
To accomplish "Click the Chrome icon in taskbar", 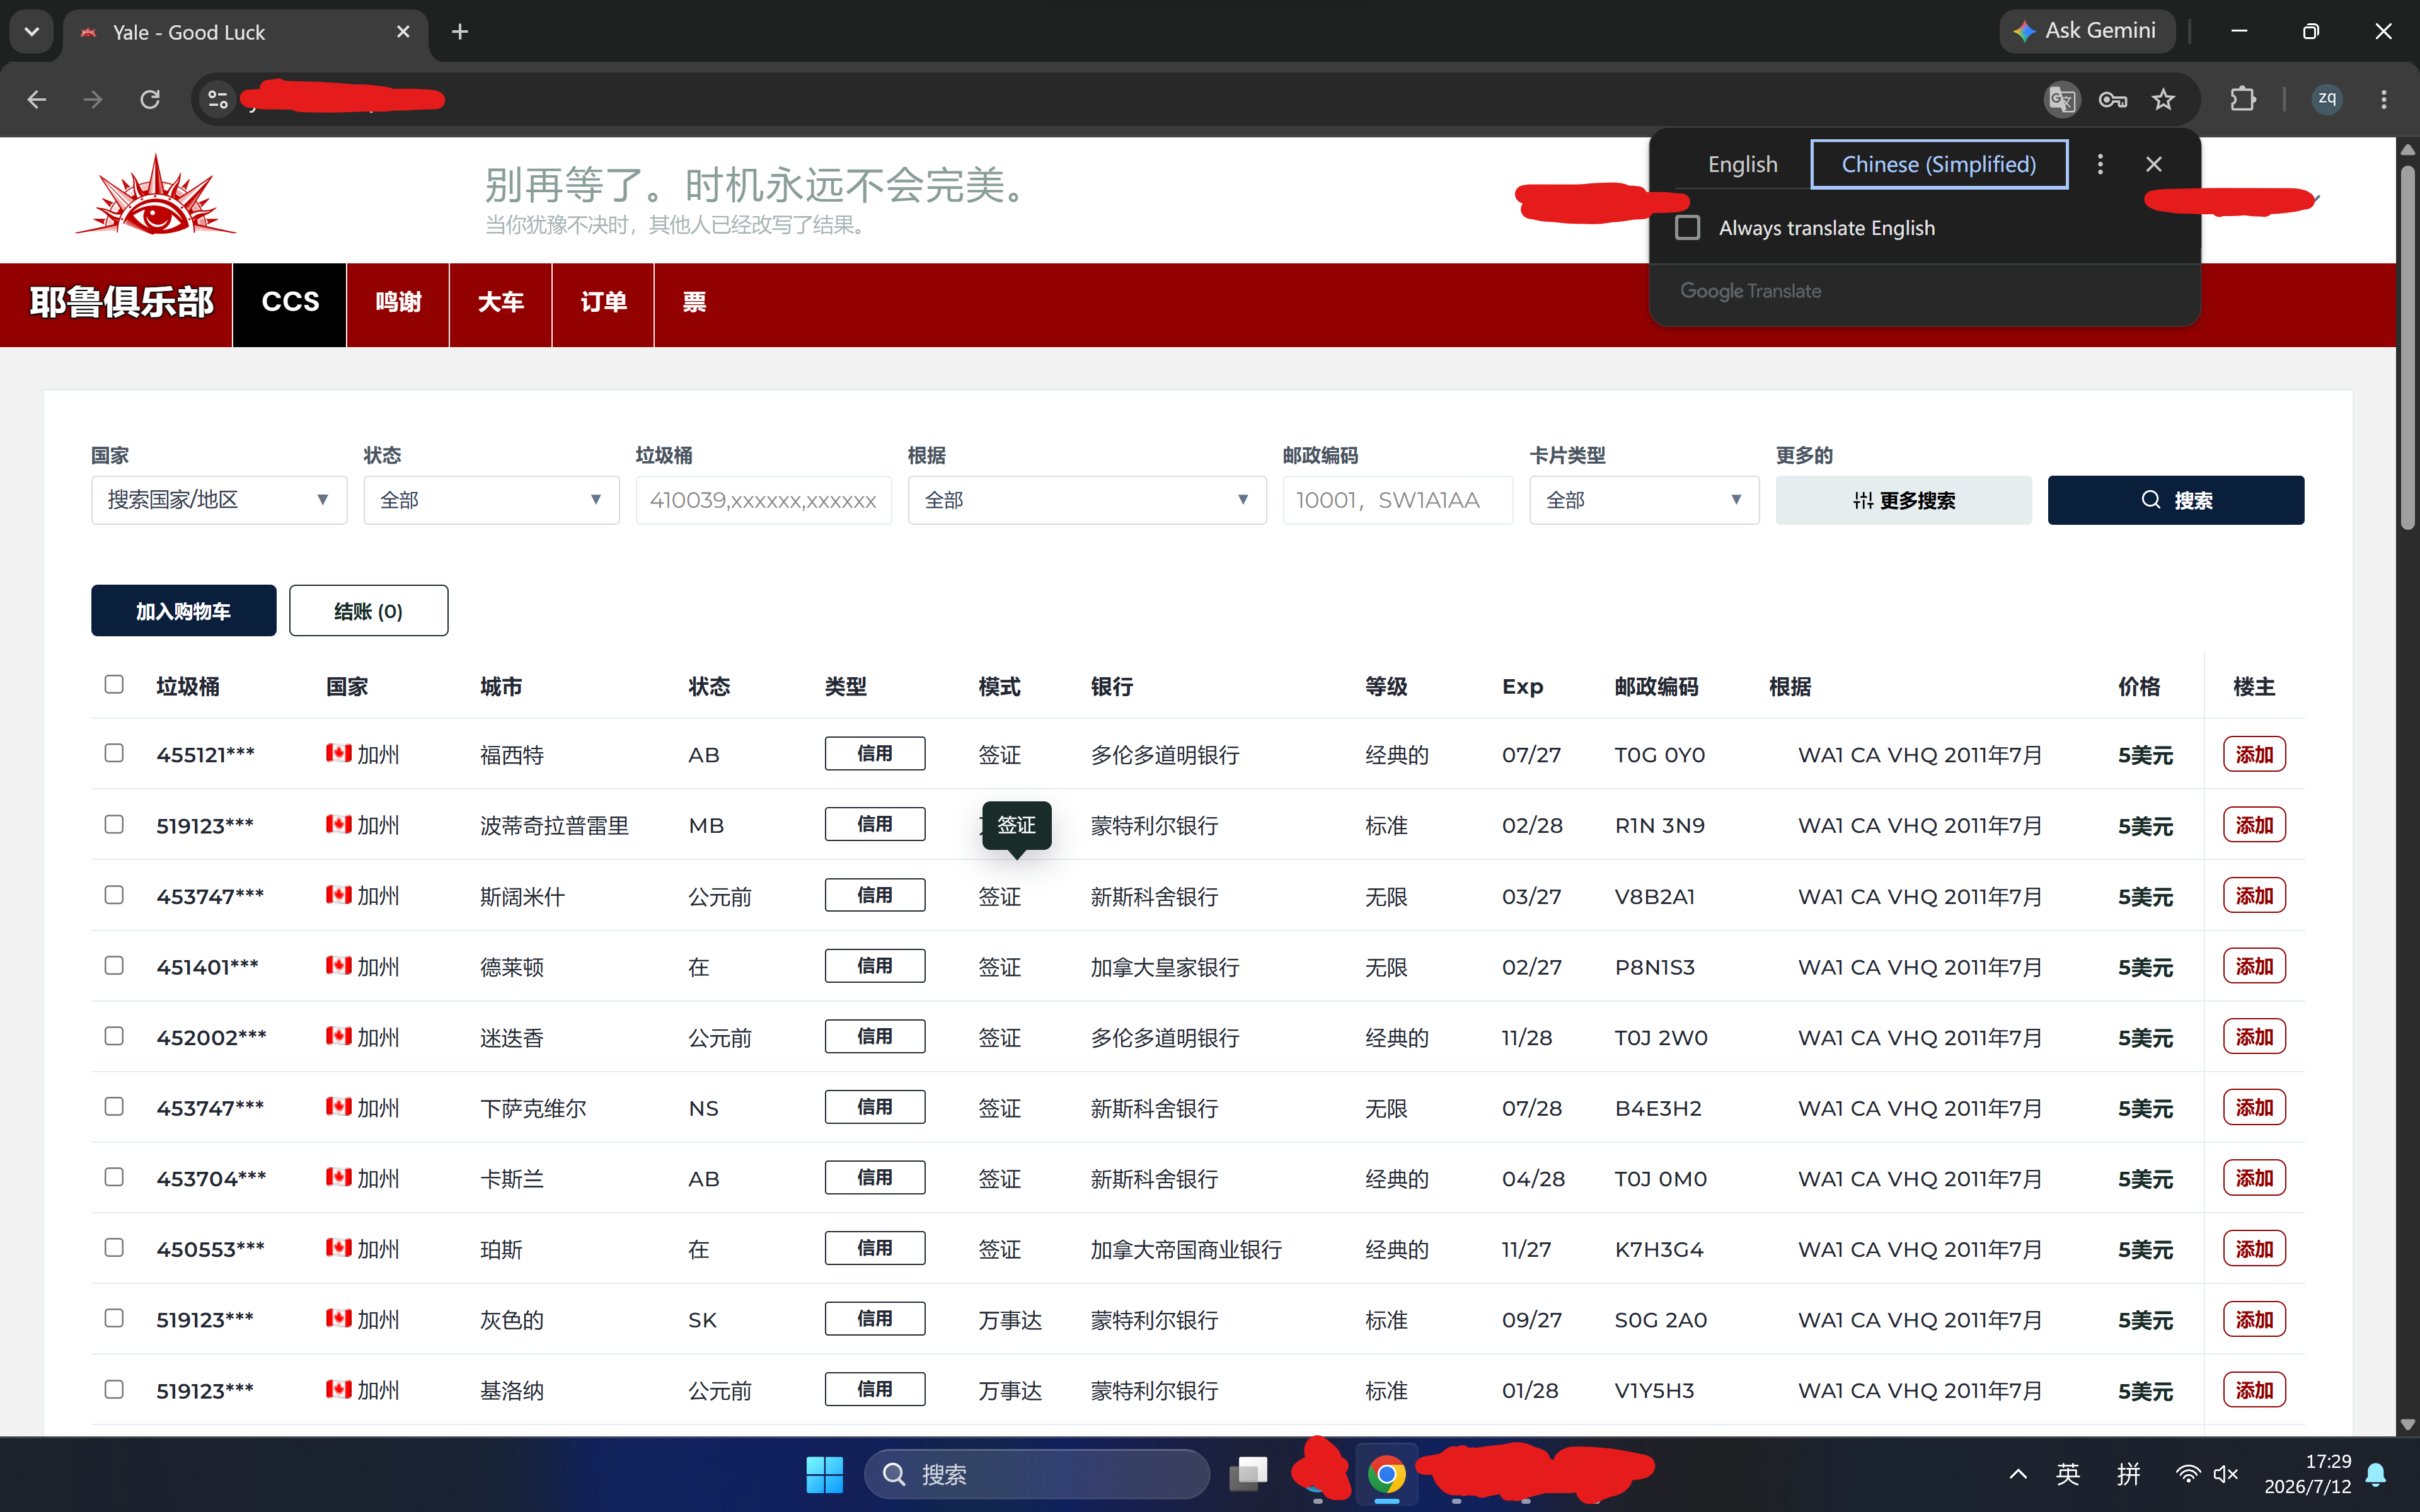I will click(1386, 1474).
